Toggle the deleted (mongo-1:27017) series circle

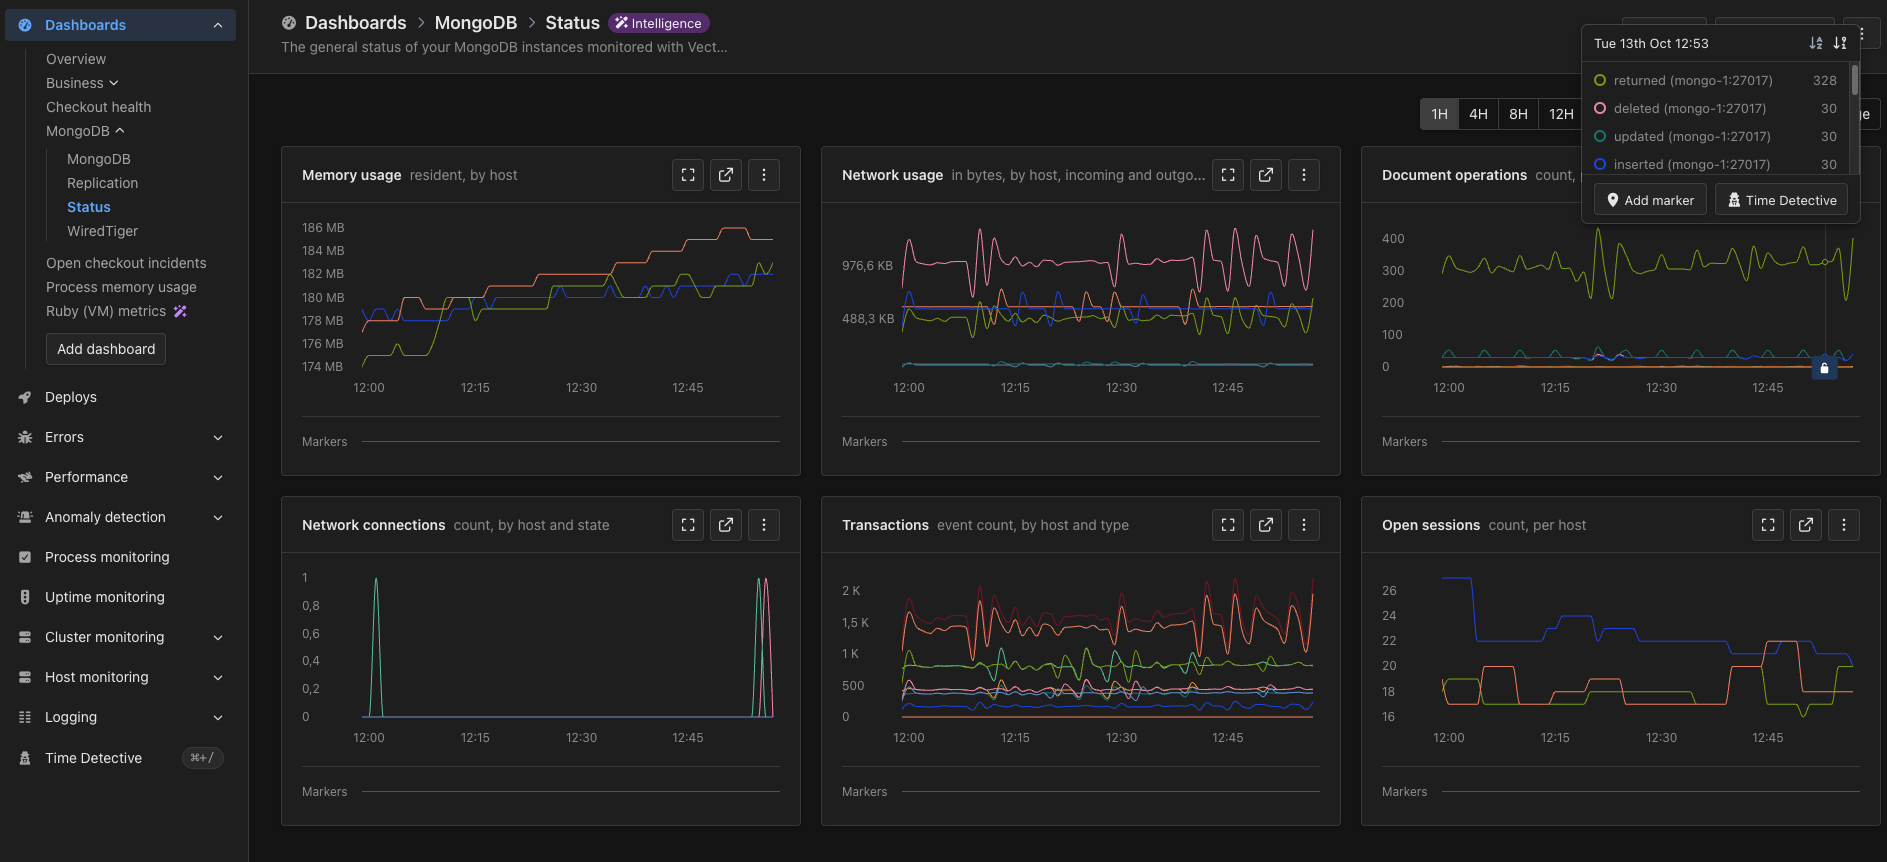pyautogui.click(x=1600, y=108)
